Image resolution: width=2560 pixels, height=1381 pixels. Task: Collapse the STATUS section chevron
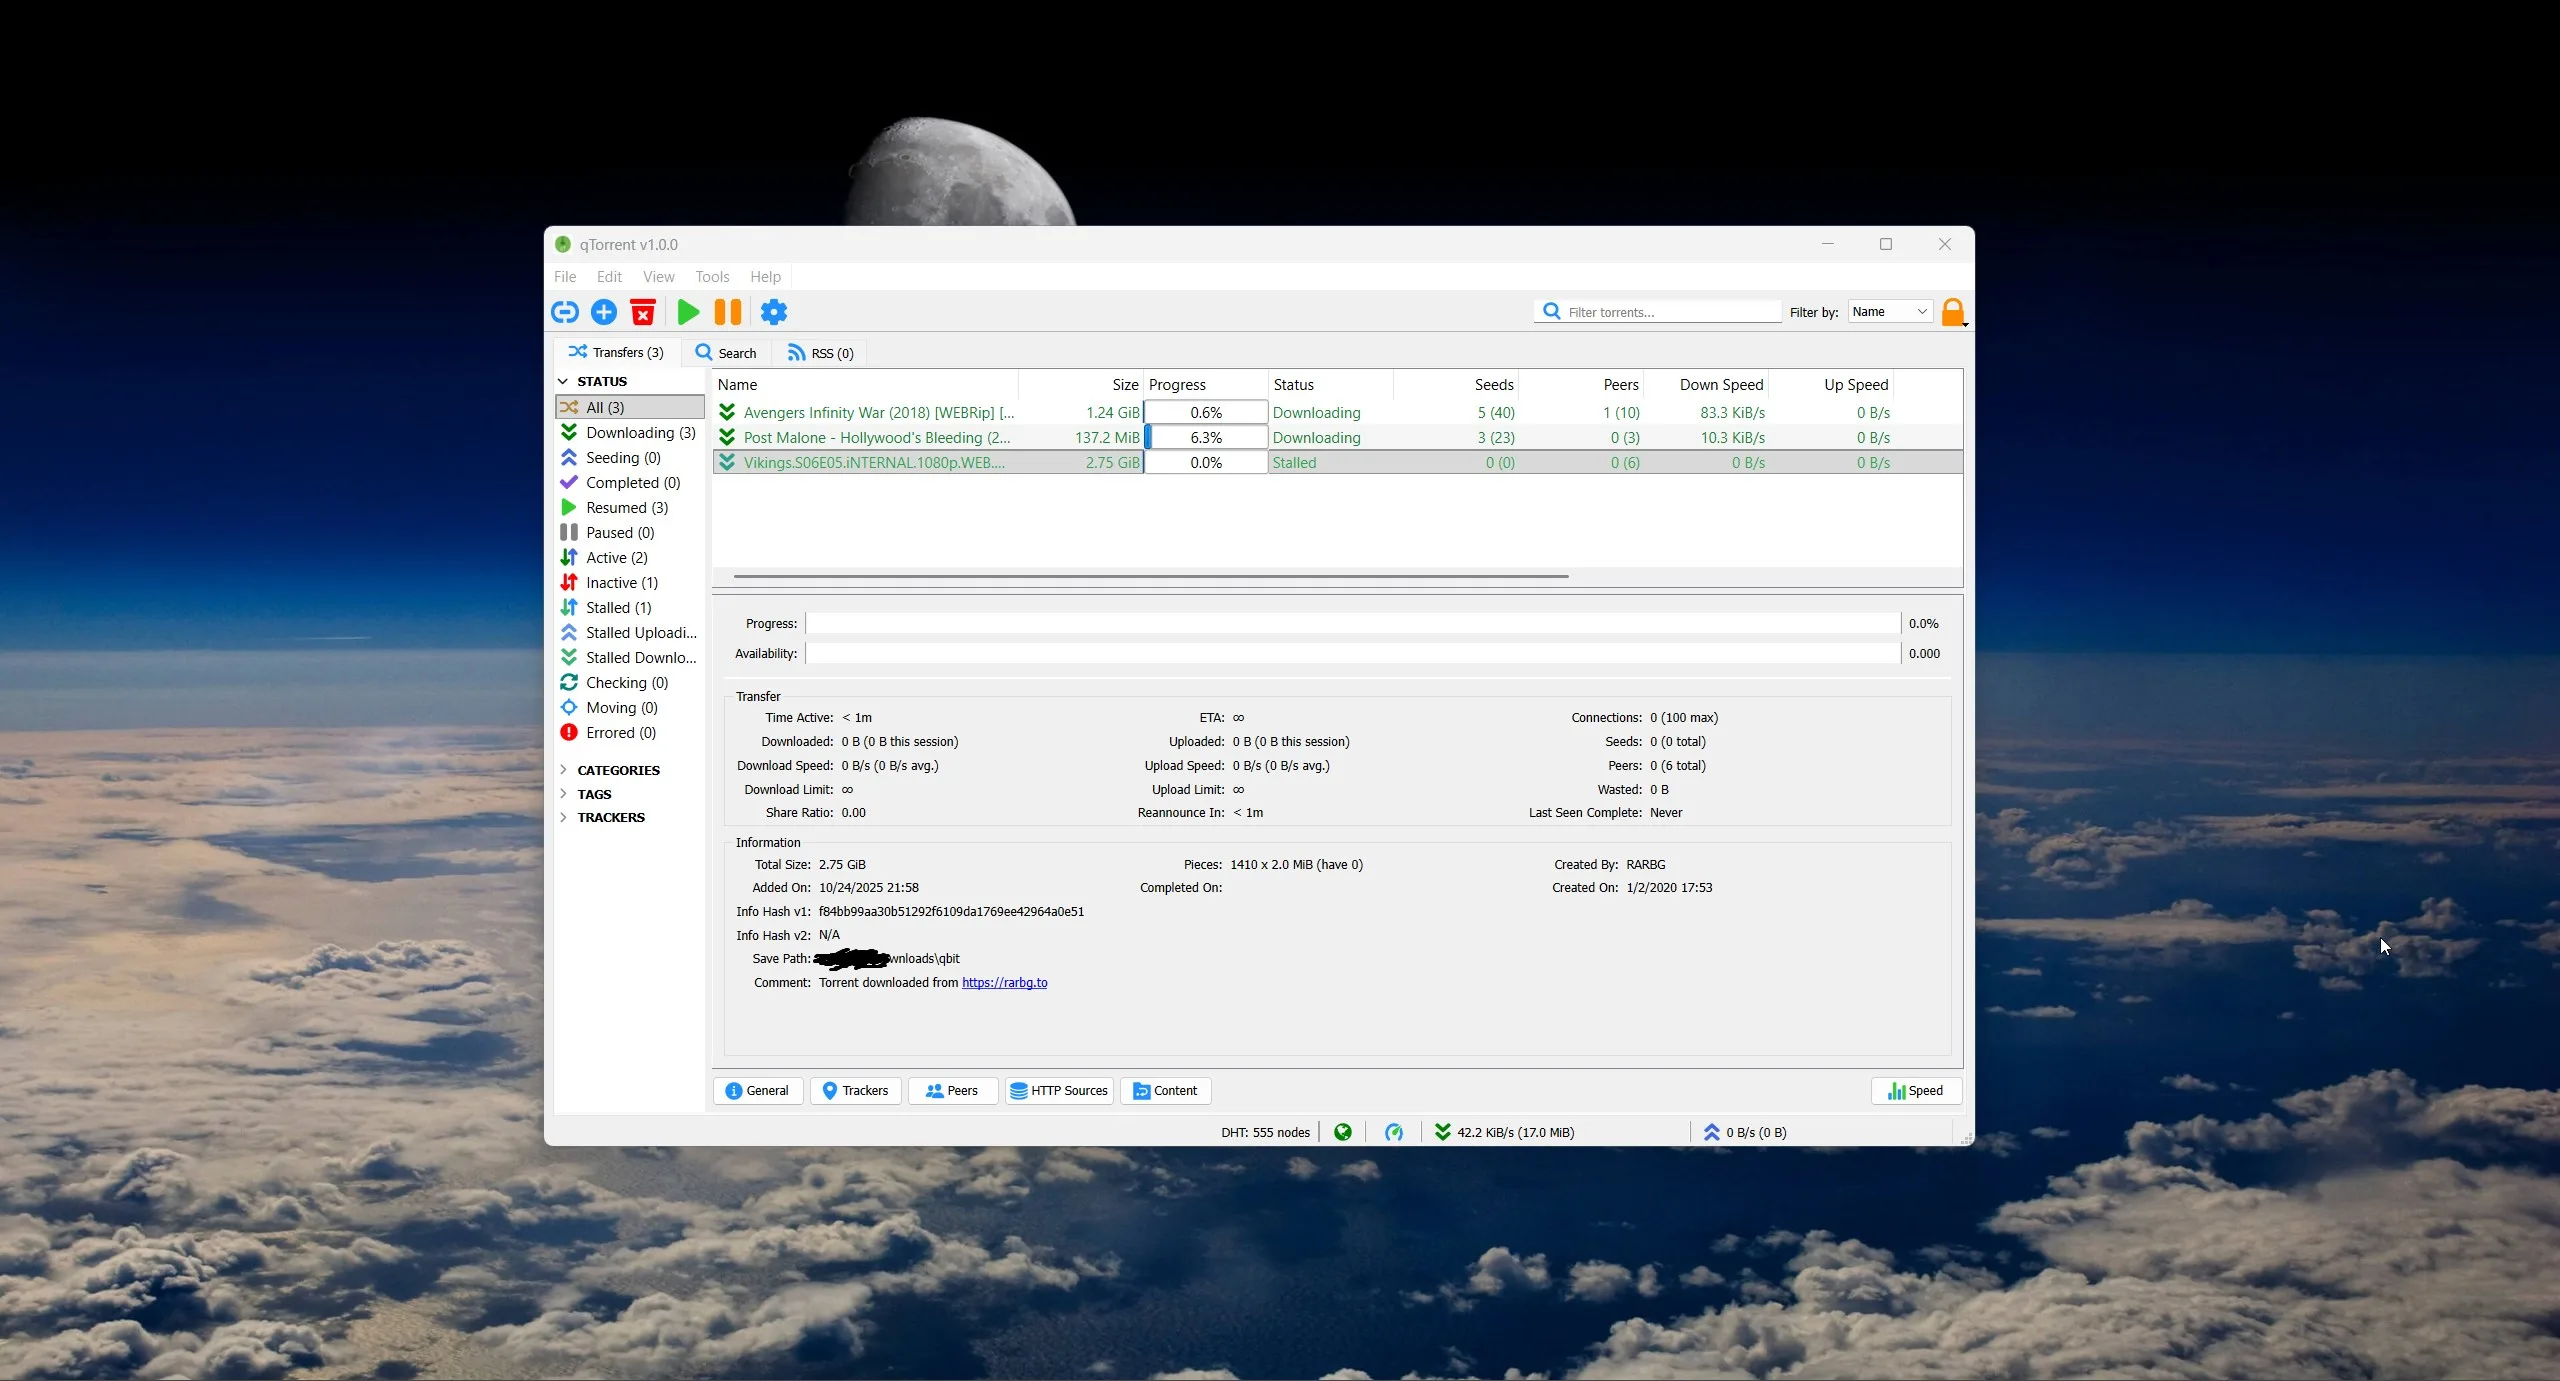pos(563,381)
